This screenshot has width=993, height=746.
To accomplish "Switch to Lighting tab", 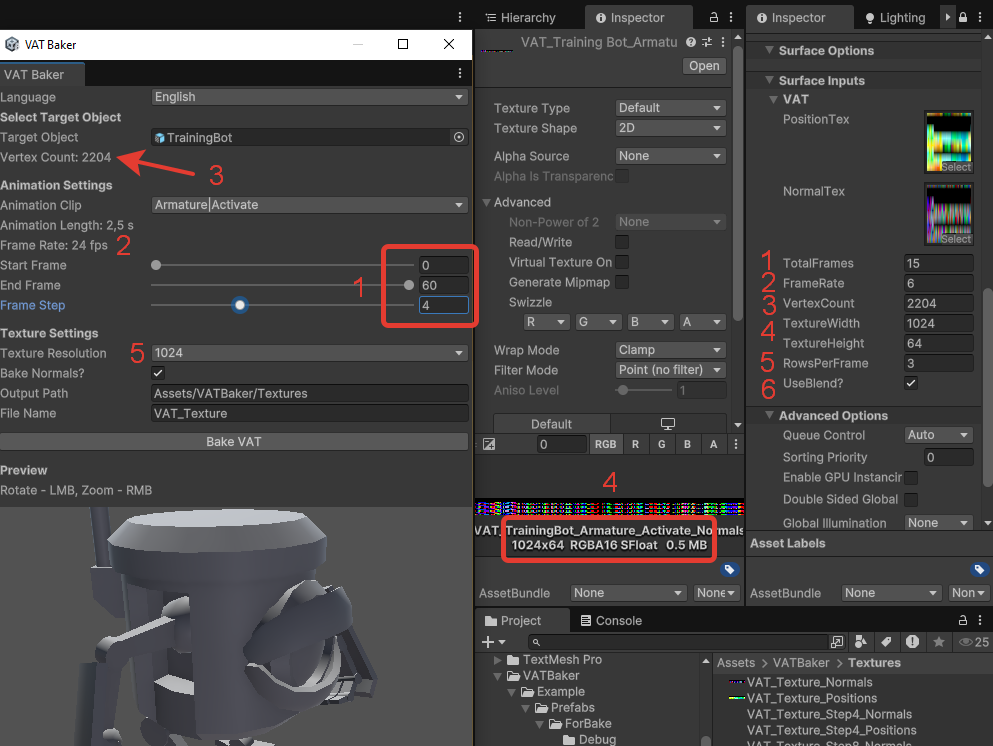I will tap(895, 18).
